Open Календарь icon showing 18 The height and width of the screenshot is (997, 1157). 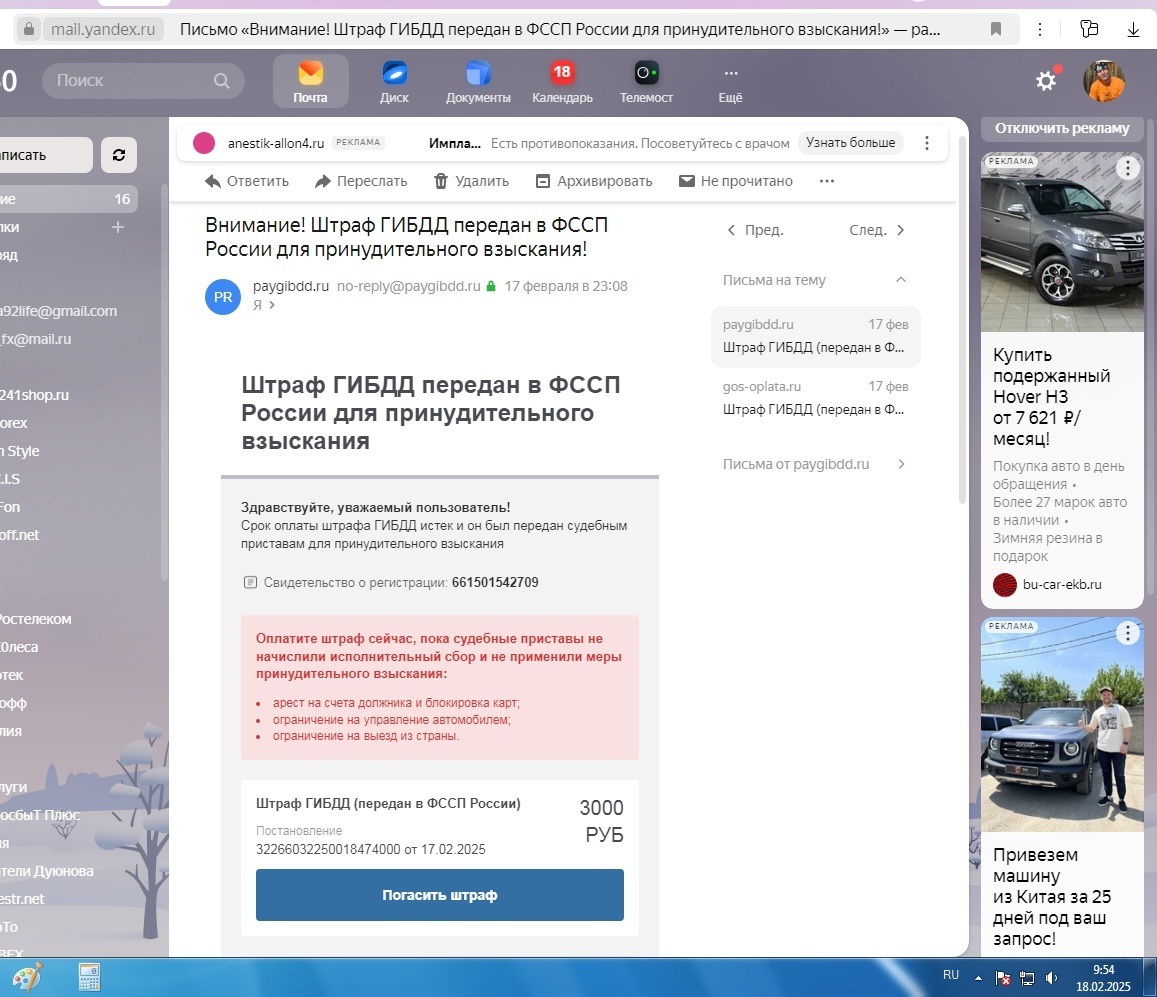562,81
